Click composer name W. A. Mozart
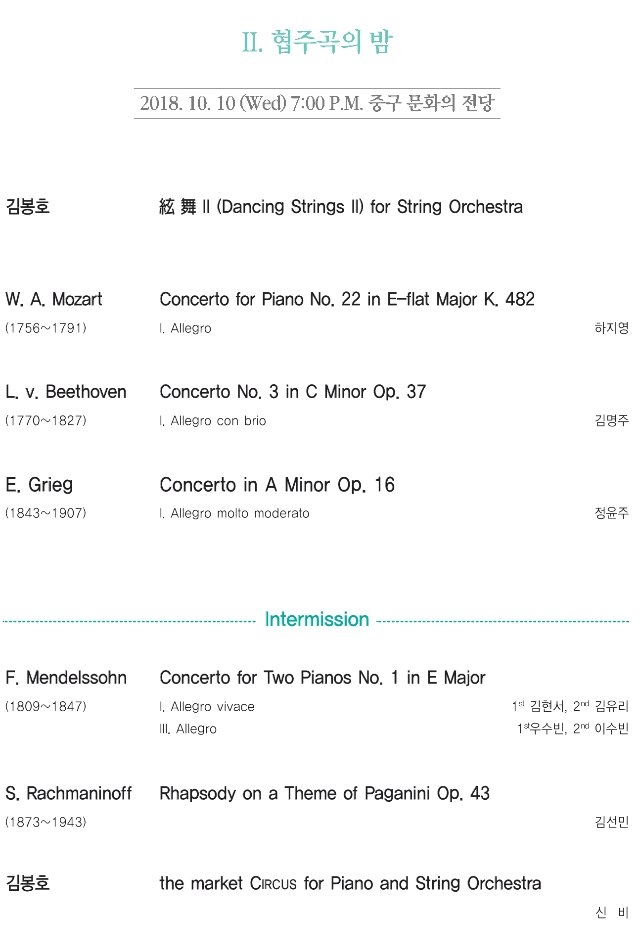The image size is (640, 944). (x=54, y=299)
